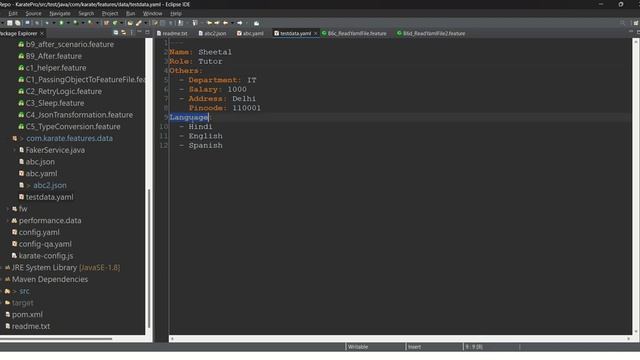Open the Coverage button dropdown arrow
The height and width of the screenshot is (360, 640).
click(x=82, y=23)
